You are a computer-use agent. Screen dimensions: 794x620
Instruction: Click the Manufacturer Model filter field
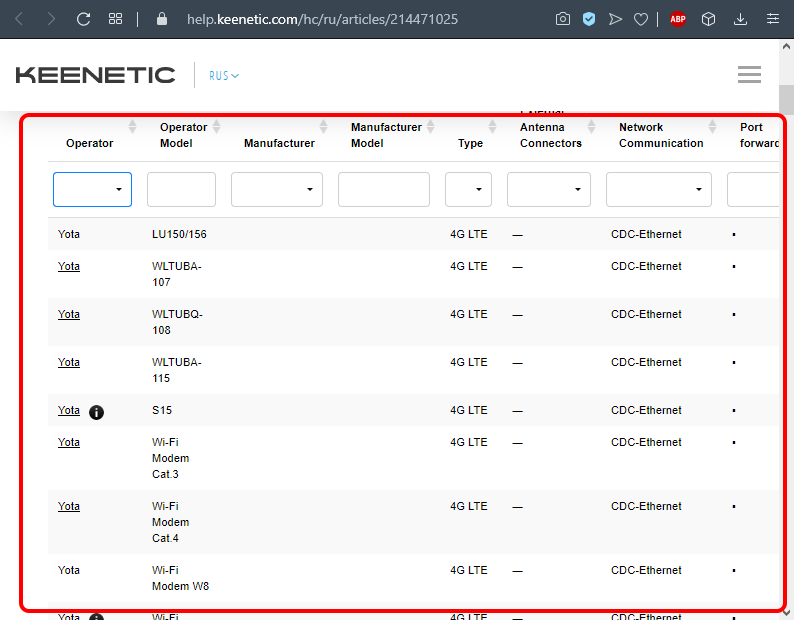tap(384, 189)
